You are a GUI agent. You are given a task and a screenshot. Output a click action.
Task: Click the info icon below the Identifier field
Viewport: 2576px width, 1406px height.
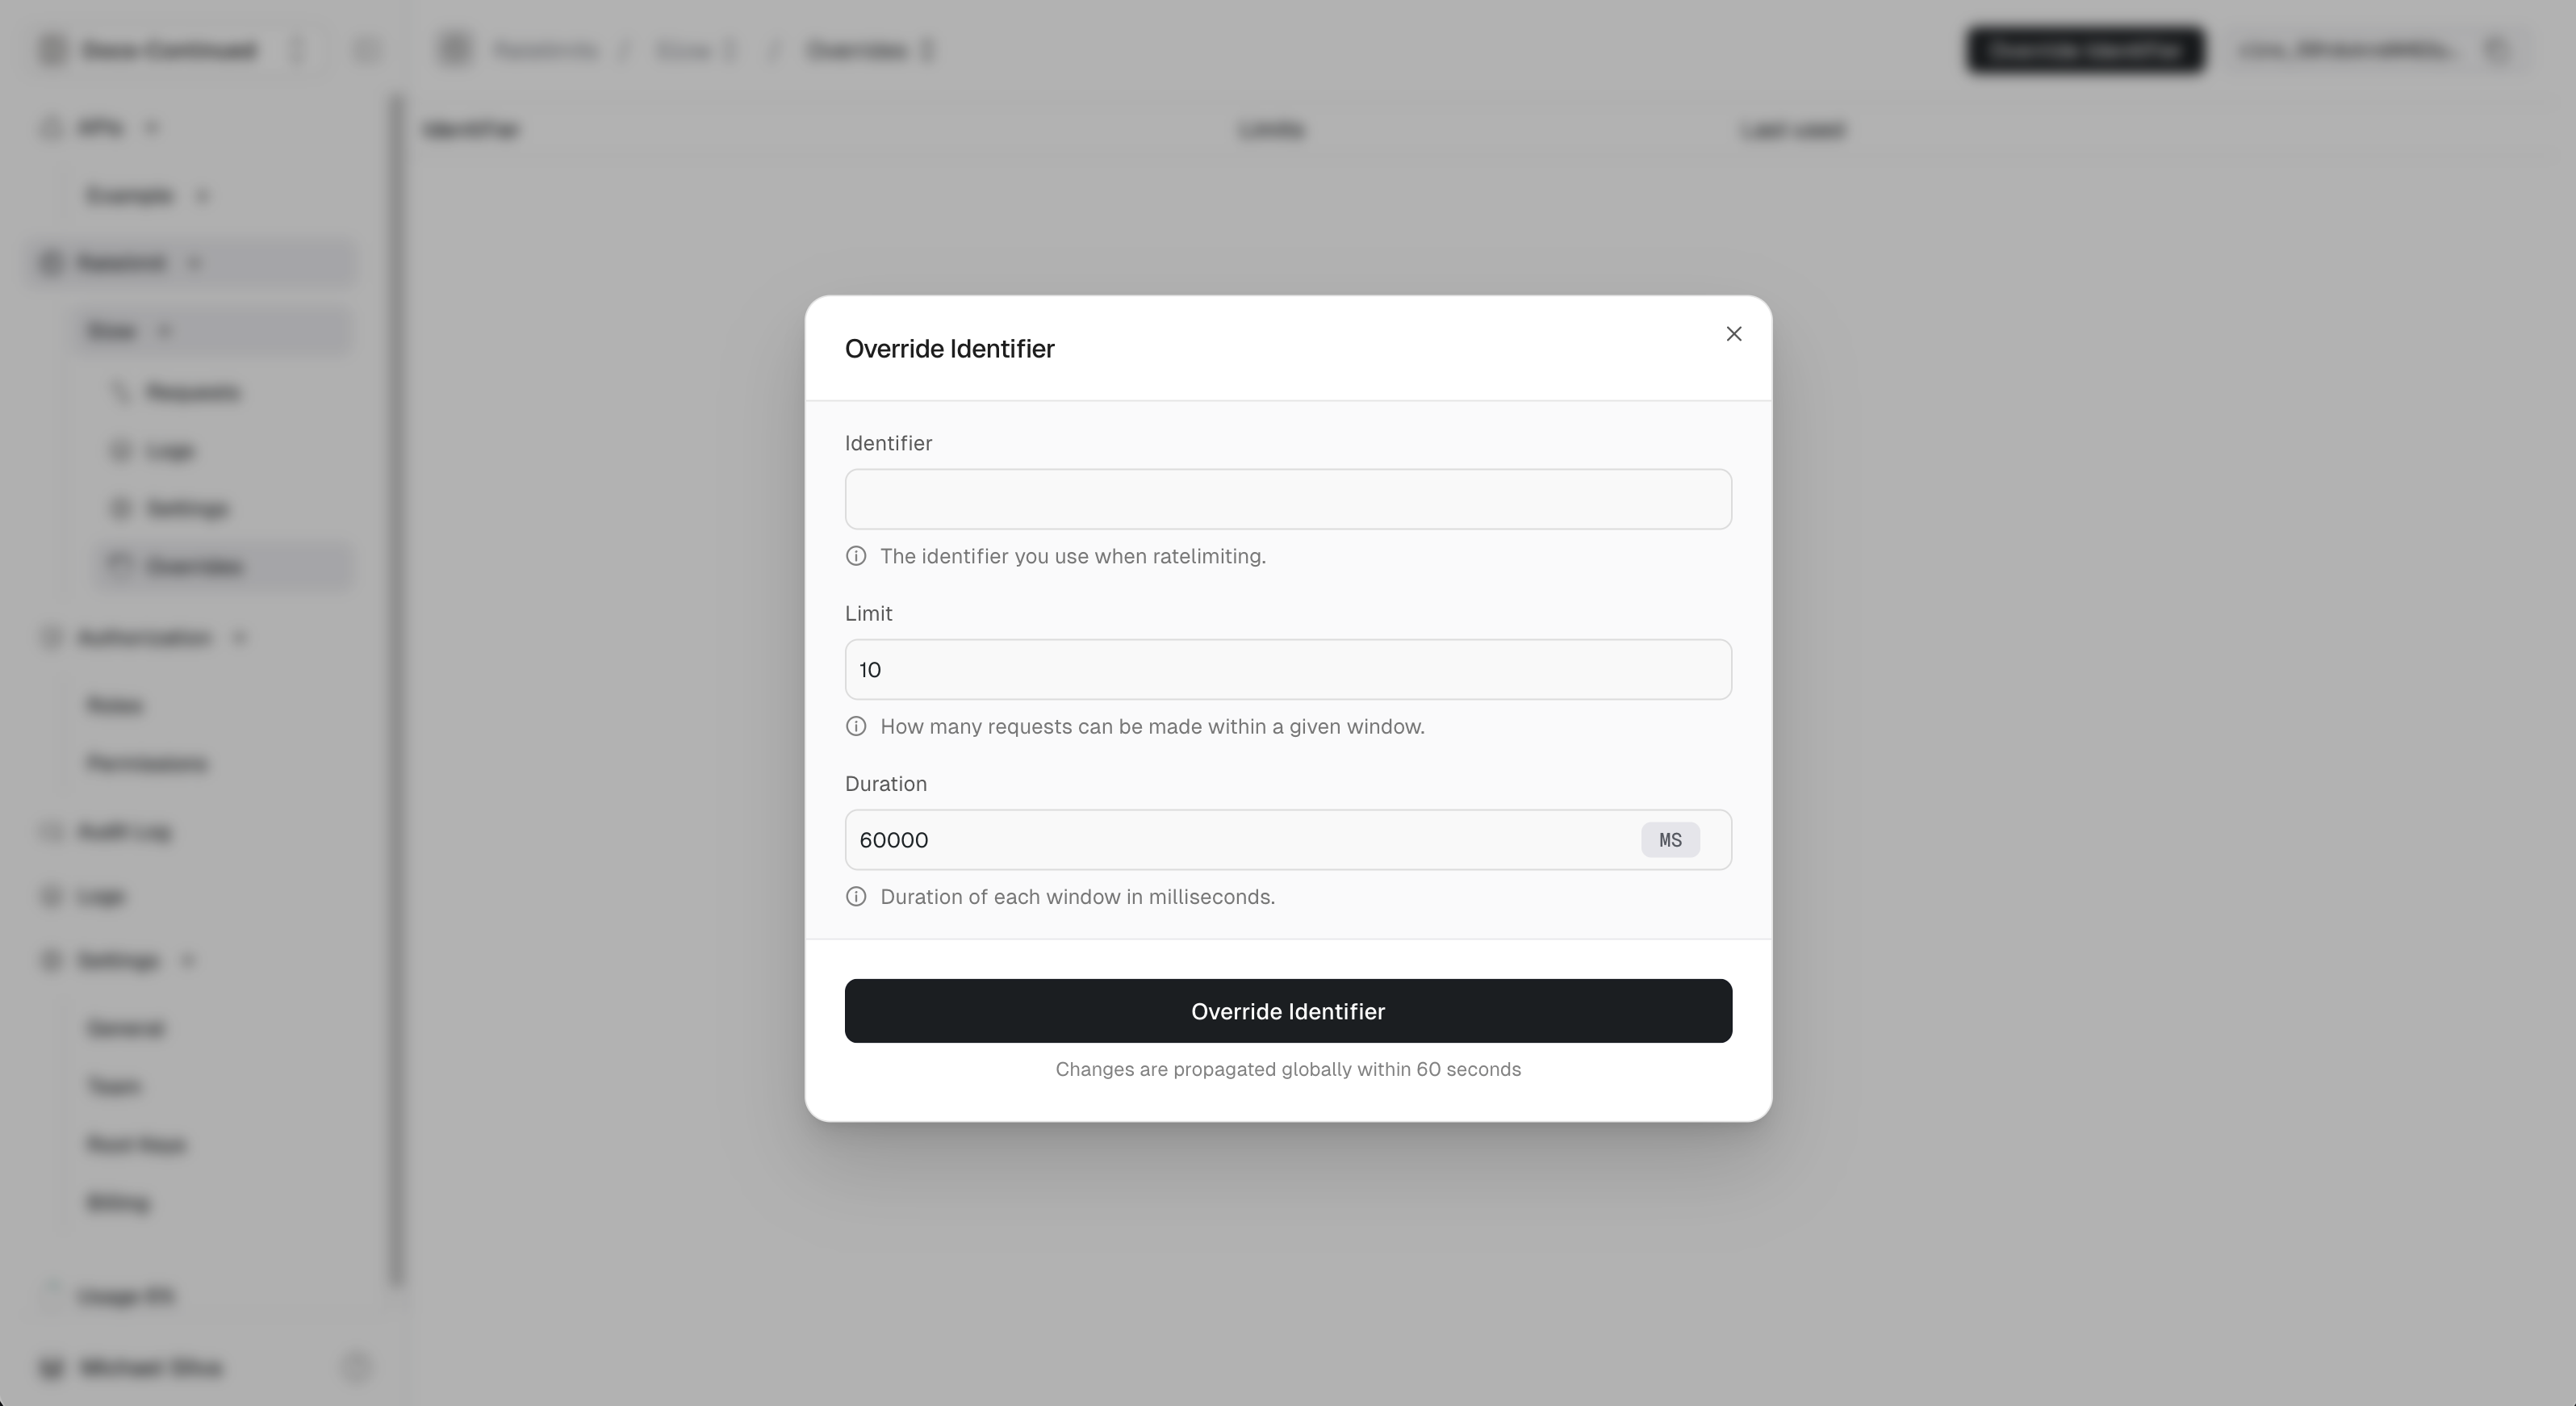click(856, 556)
